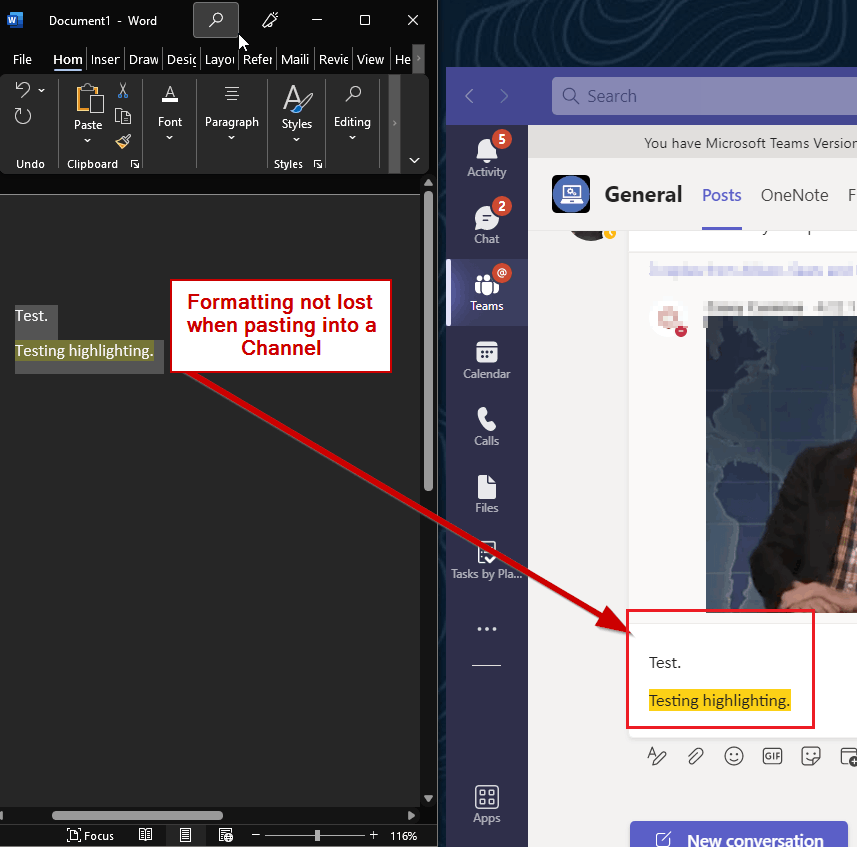This screenshot has width=857, height=847.
Task: Select Teams icon in sidebar
Action: pos(486,290)
